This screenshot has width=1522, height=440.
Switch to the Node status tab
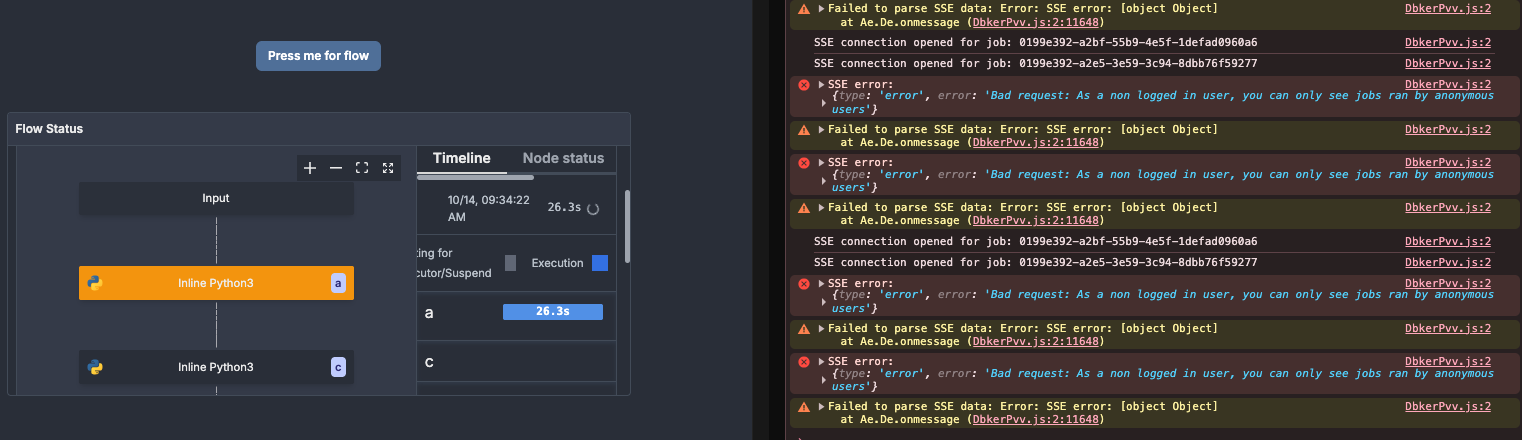tap(563, 158)
